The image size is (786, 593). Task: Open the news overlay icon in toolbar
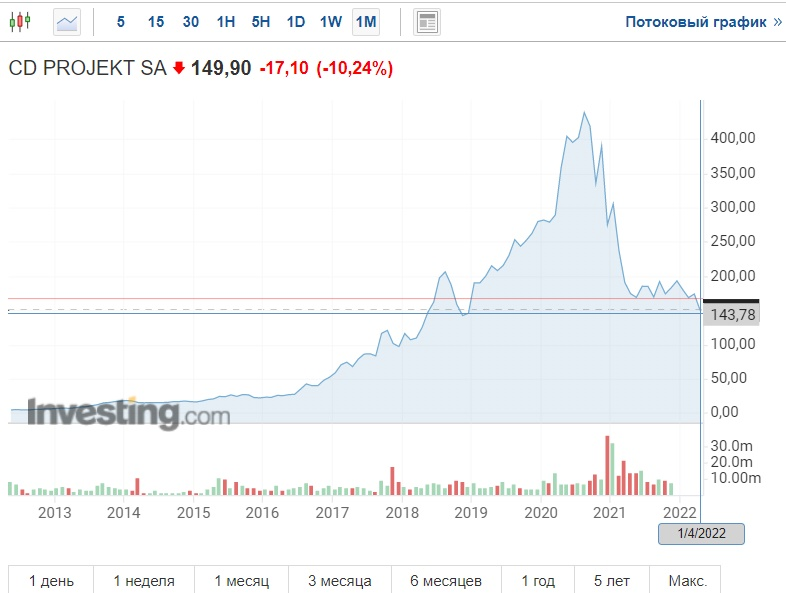click(427, 22)
